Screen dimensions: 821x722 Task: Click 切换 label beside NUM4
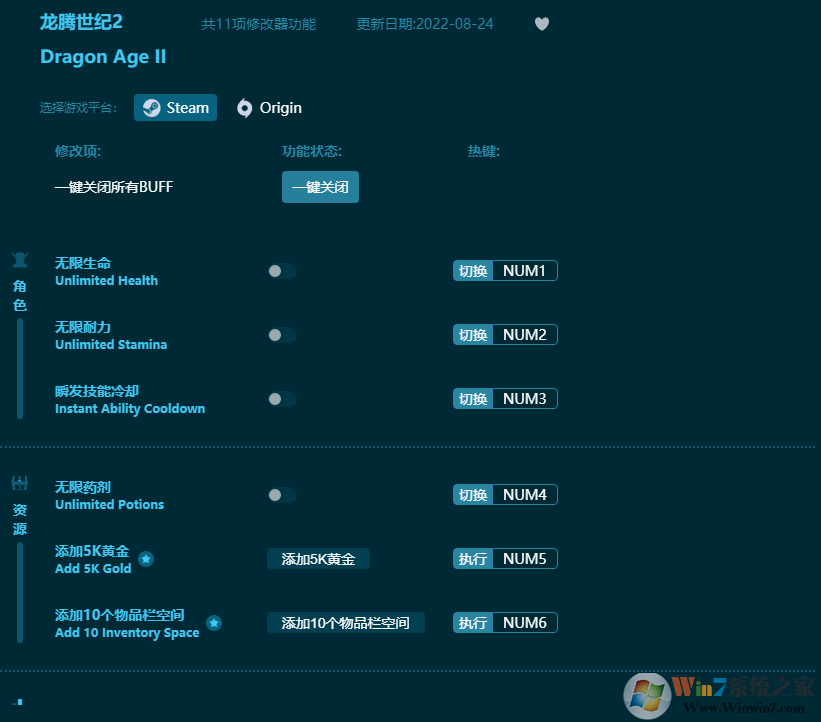coord(473,495)
